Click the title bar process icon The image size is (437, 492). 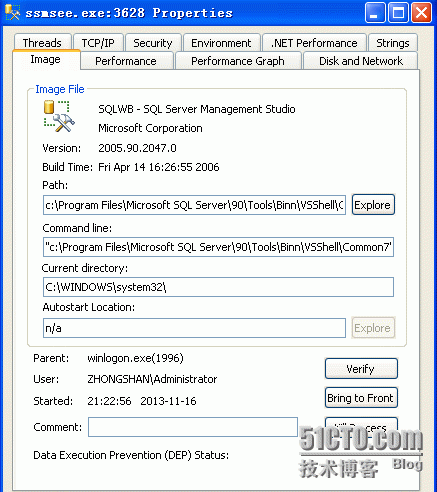pyautogui.click(x=13, y=12)
